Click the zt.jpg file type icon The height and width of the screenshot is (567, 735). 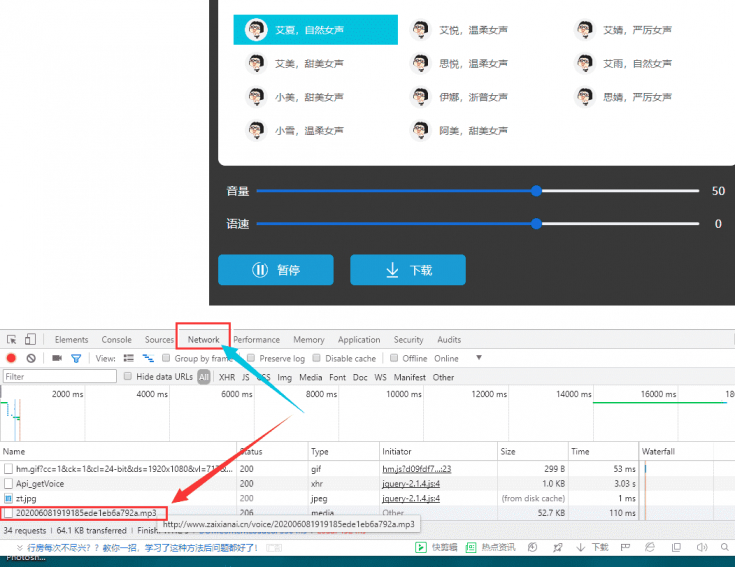(8, 498)
